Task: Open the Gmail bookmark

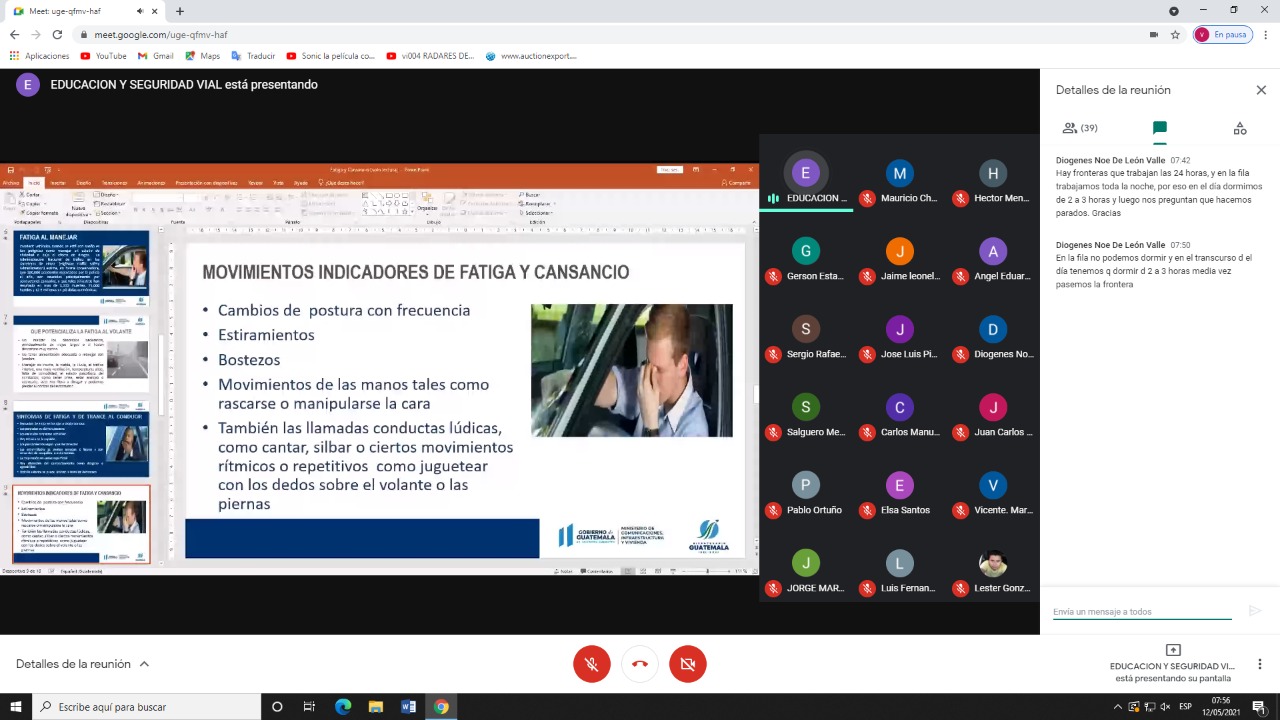Action: [x=156, y=56]
